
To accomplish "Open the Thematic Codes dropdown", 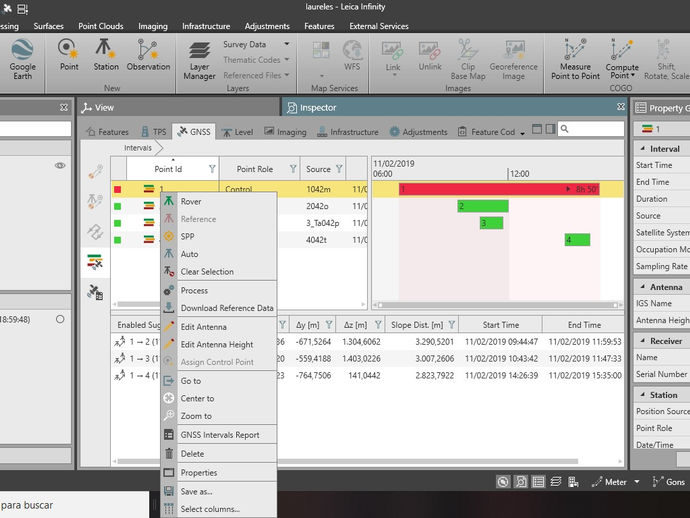I will (x=287, y=59).
